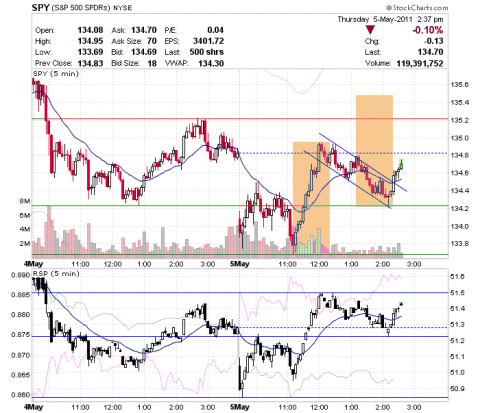Select the P/E value 0.04

215,30
